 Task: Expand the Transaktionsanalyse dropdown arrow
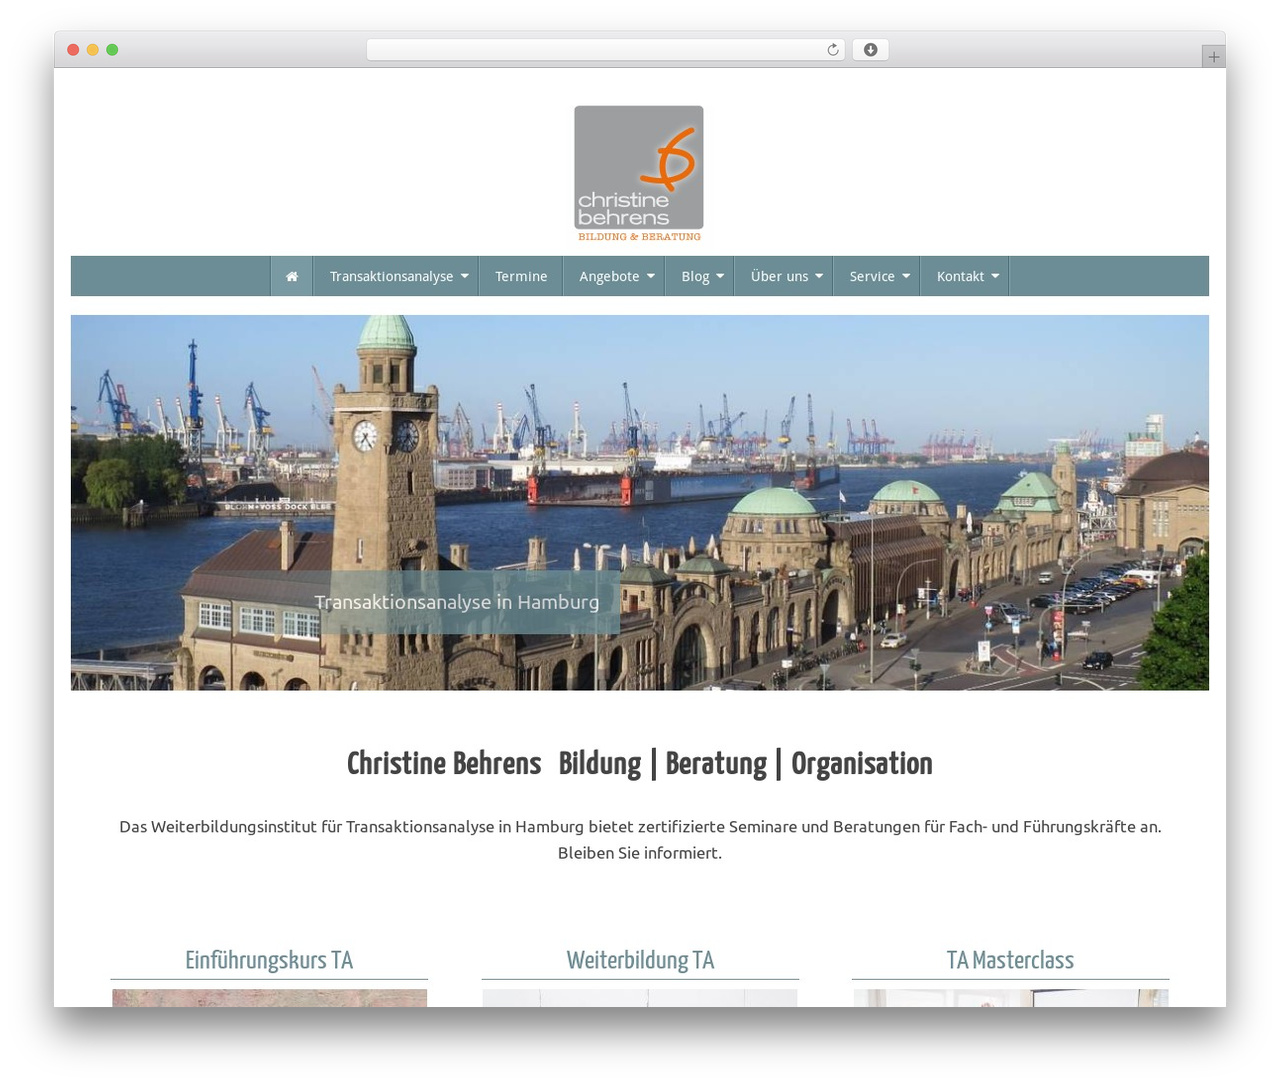(464, 276)
